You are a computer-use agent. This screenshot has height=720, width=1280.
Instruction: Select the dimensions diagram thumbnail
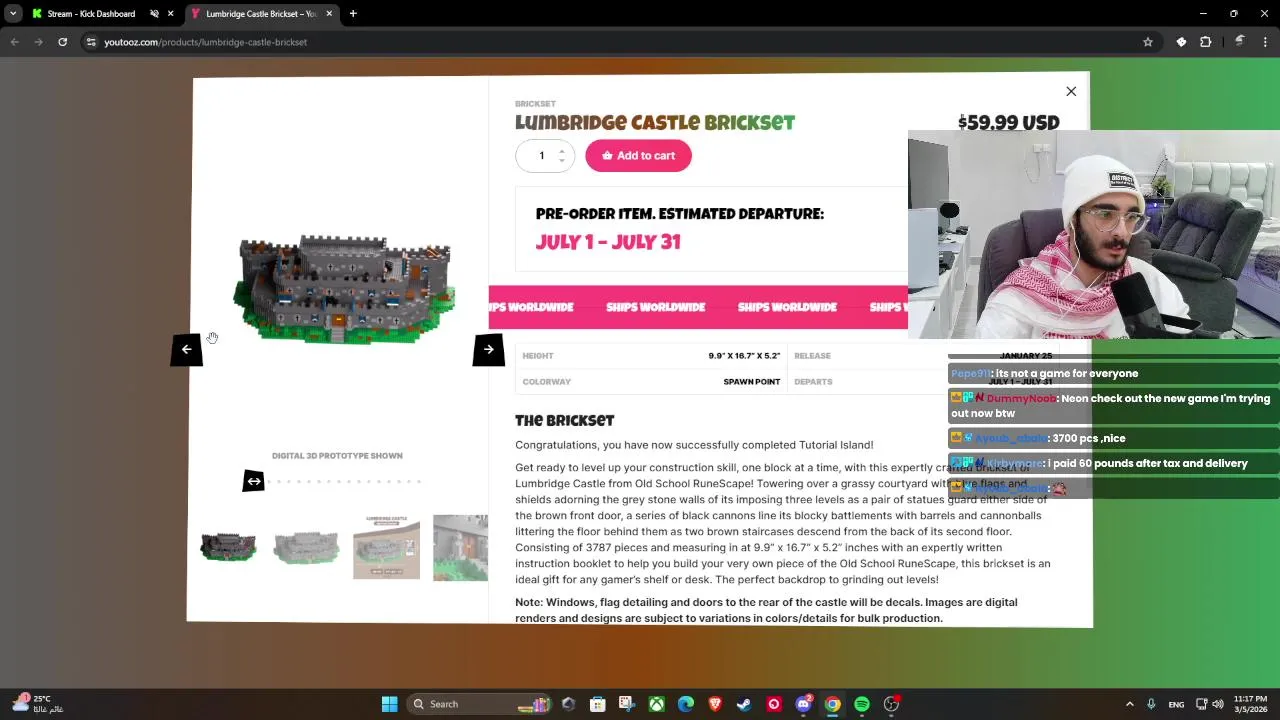[386, 547]
